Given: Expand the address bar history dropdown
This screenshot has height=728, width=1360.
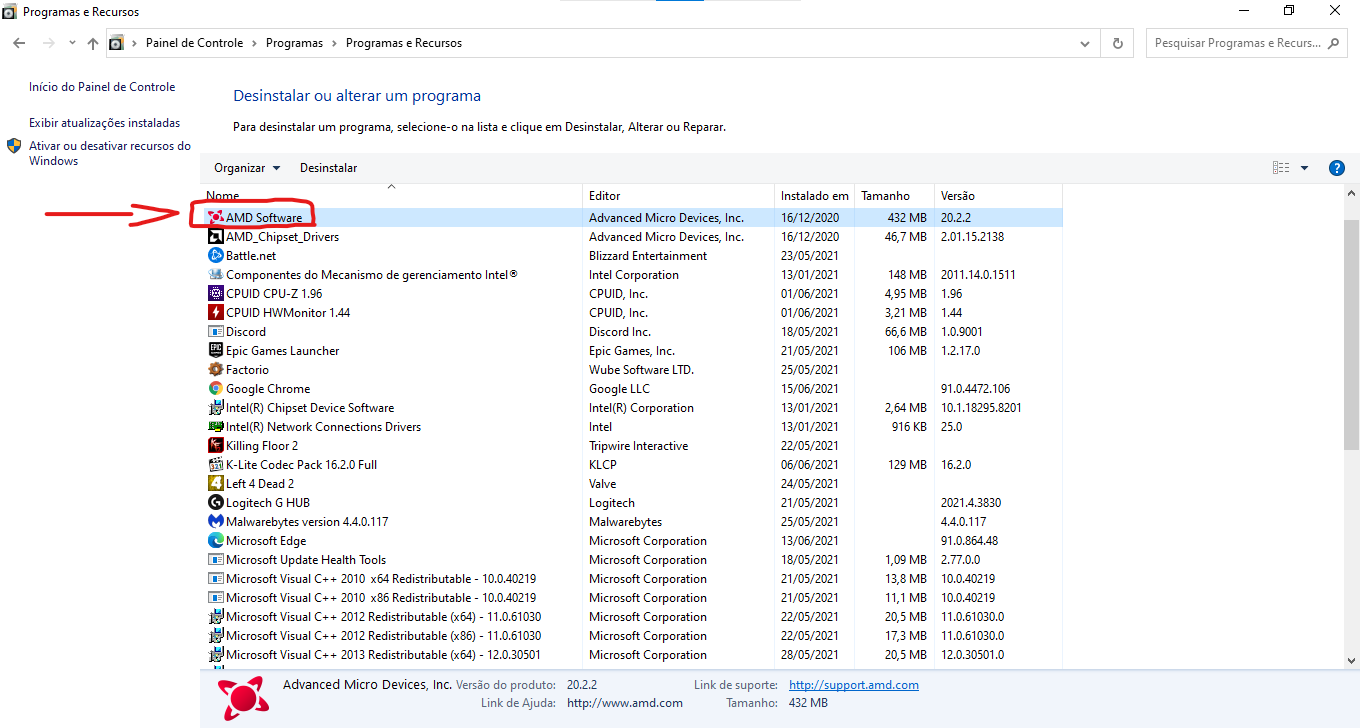Looking at the screenshot, I should (1087, 44).
